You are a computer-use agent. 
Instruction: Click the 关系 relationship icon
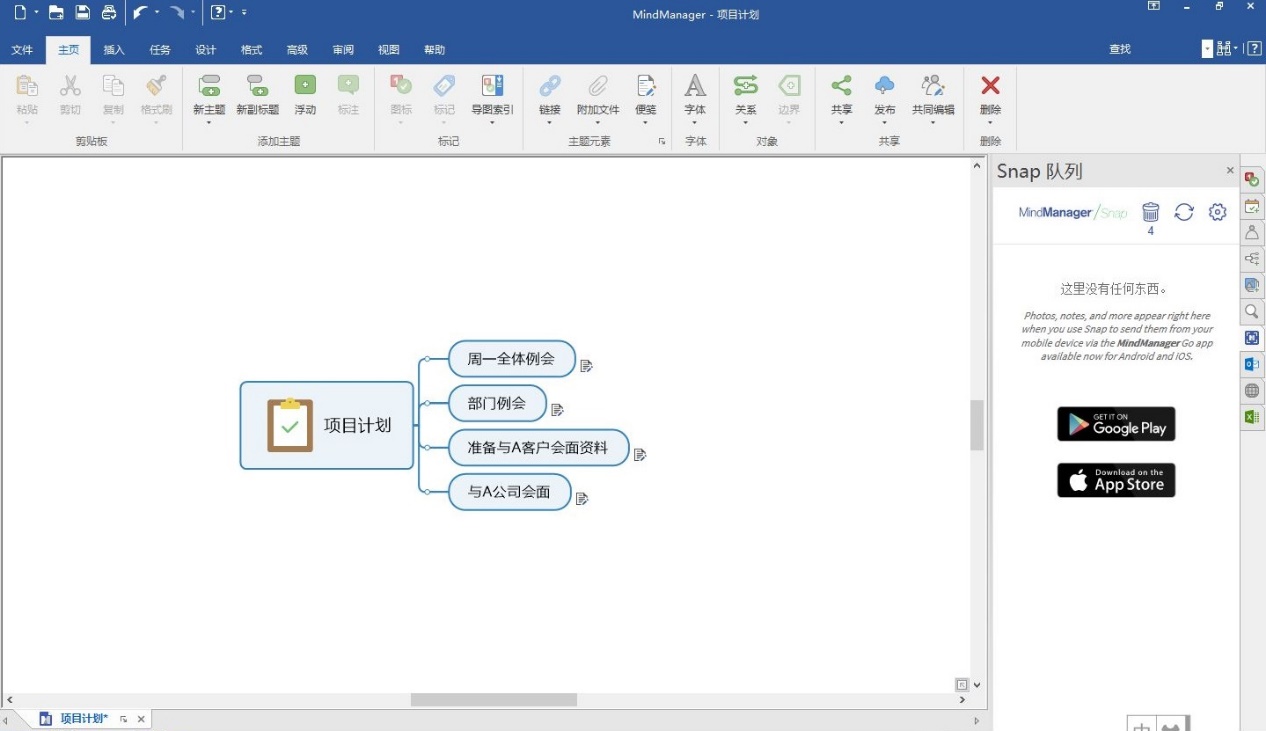point(745,87)
